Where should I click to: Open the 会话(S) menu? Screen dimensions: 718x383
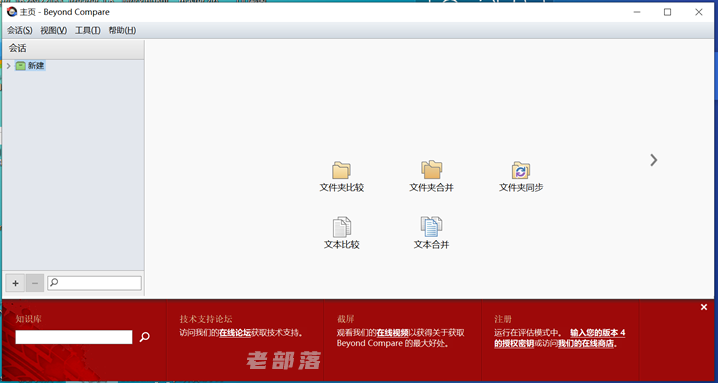click(x=20, y=31)
